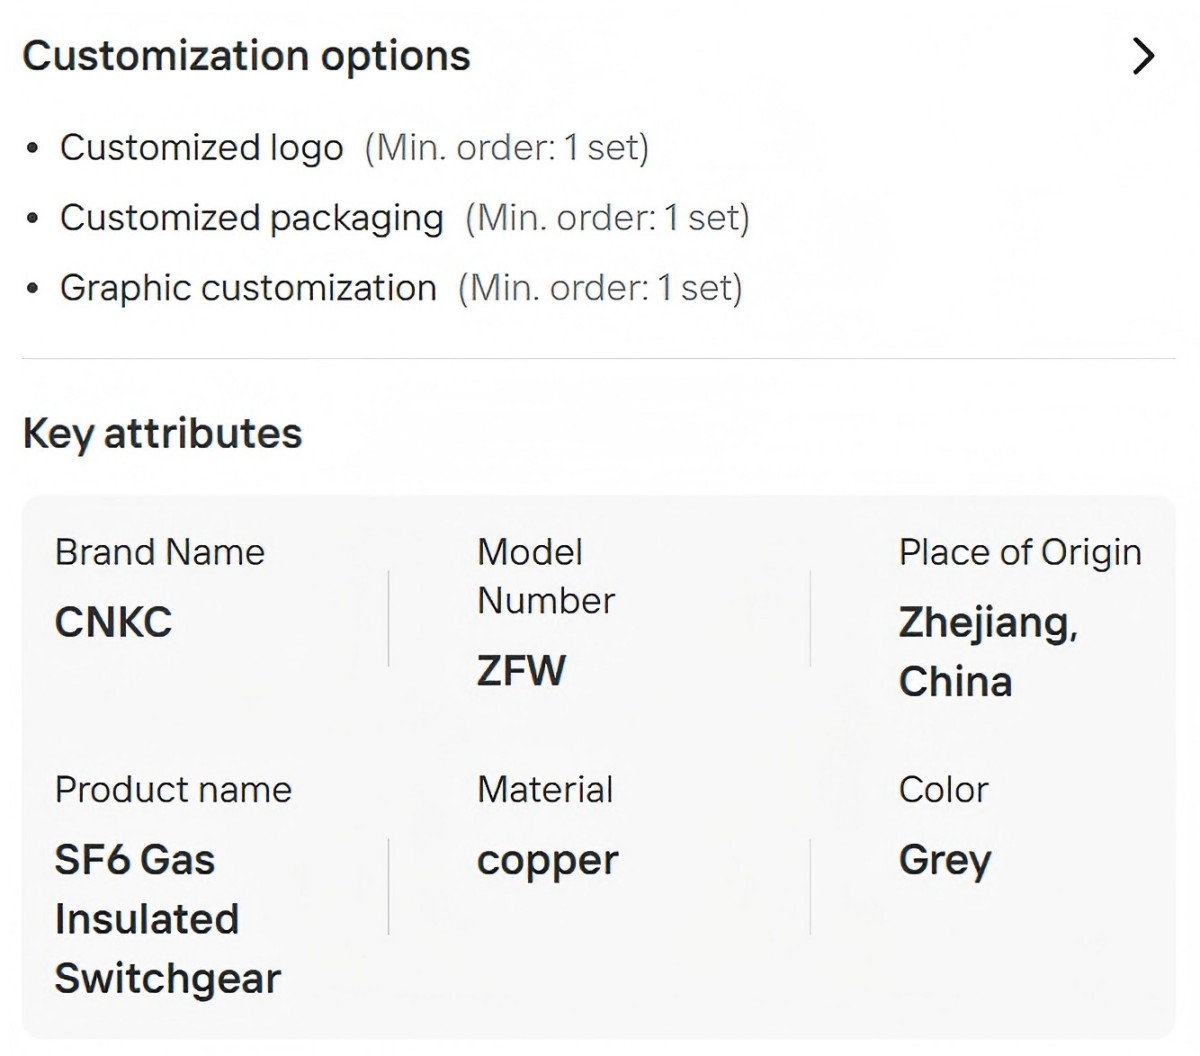Select the Customized logo option
The image size is (1200, 1056).
pos(201,148)
